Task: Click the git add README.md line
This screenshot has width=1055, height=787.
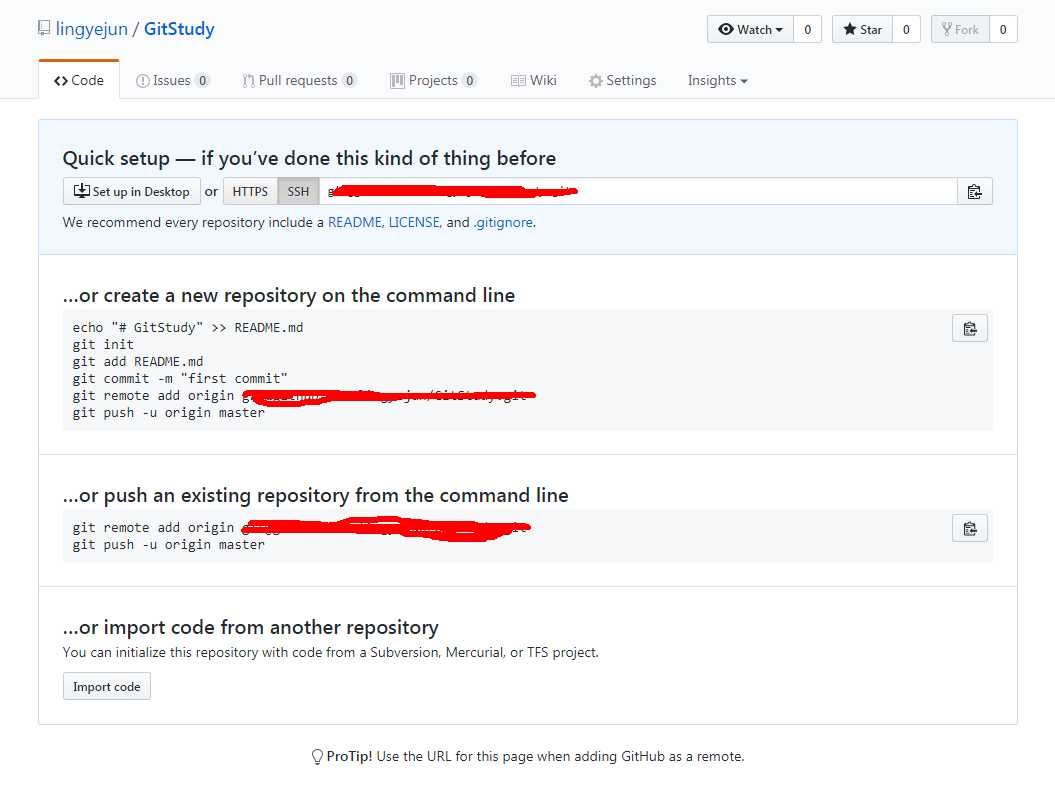Action: [x=138, y=361]
